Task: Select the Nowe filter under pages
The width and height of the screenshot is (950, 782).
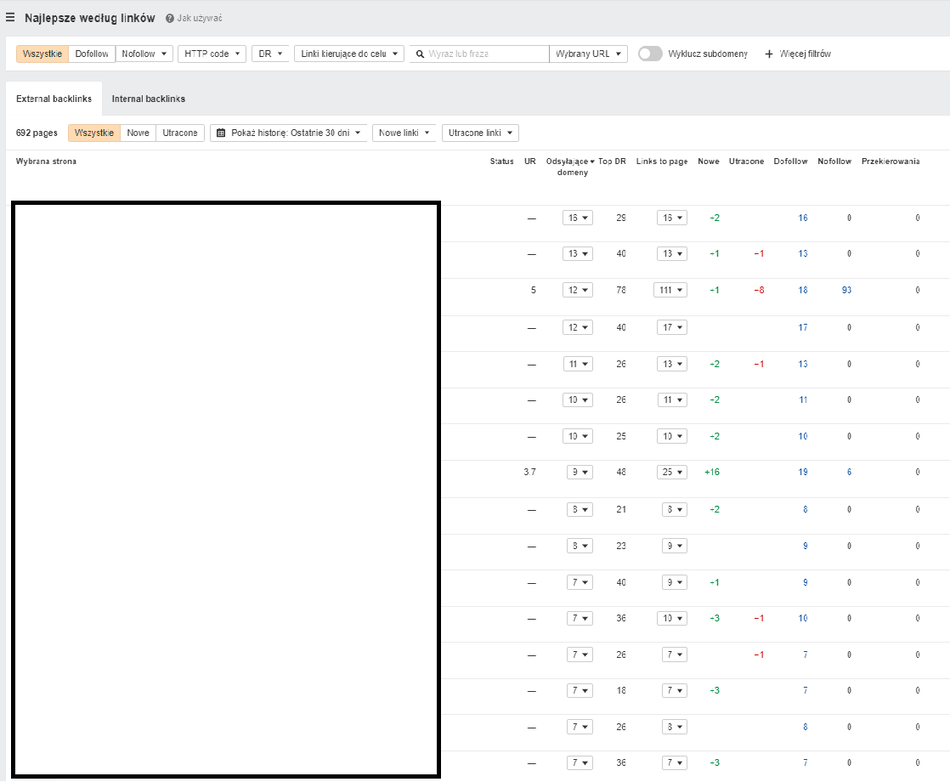Action: pos(138,133)
